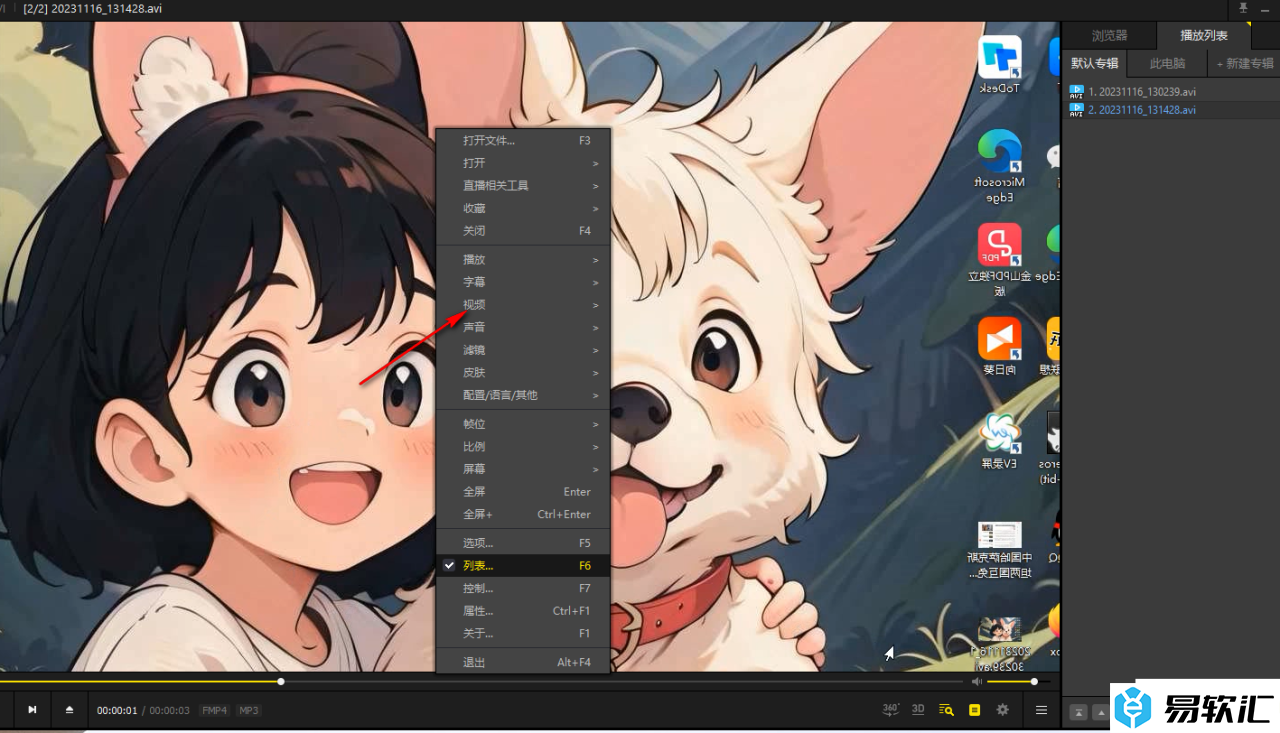Click the AVI icon of 20231116_130239.avi
The height and width of the screenshot is (733, 1280).
coord(1076,91)
